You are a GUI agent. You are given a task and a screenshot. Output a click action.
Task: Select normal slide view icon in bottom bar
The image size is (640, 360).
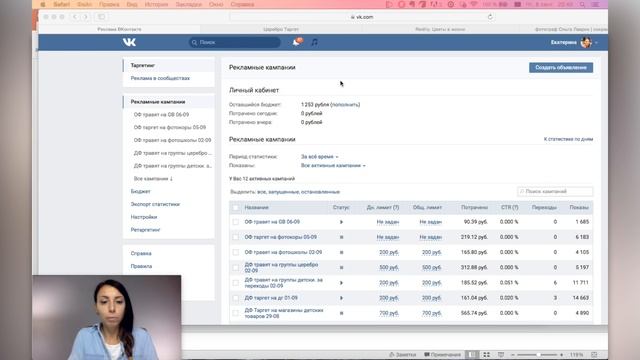(471, 355)
